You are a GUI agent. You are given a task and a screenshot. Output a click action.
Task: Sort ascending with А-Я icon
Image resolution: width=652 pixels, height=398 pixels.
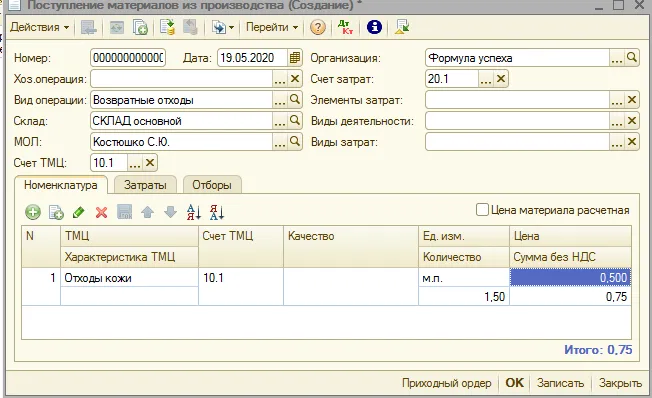point(194,212)
